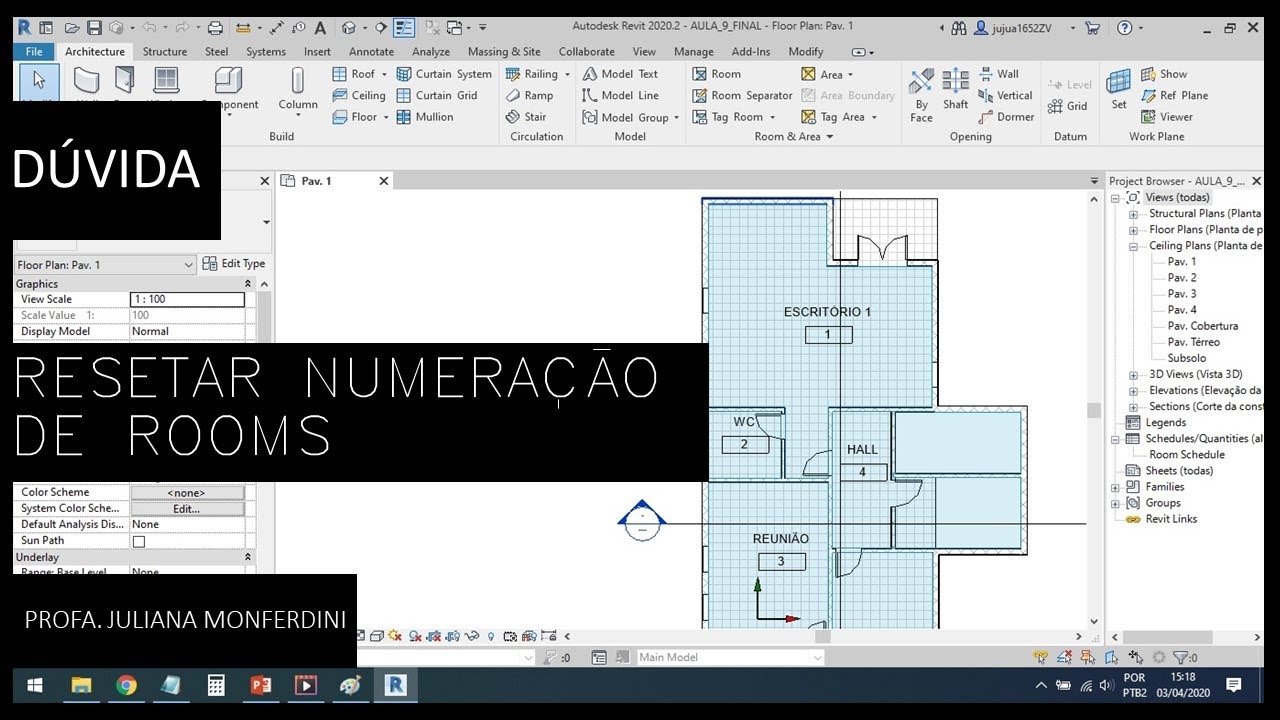Image resolution: width=1280 pixels, height=720 pixels.
Task: Pick the Shaft opening tool
Action: tap(956, 88)
